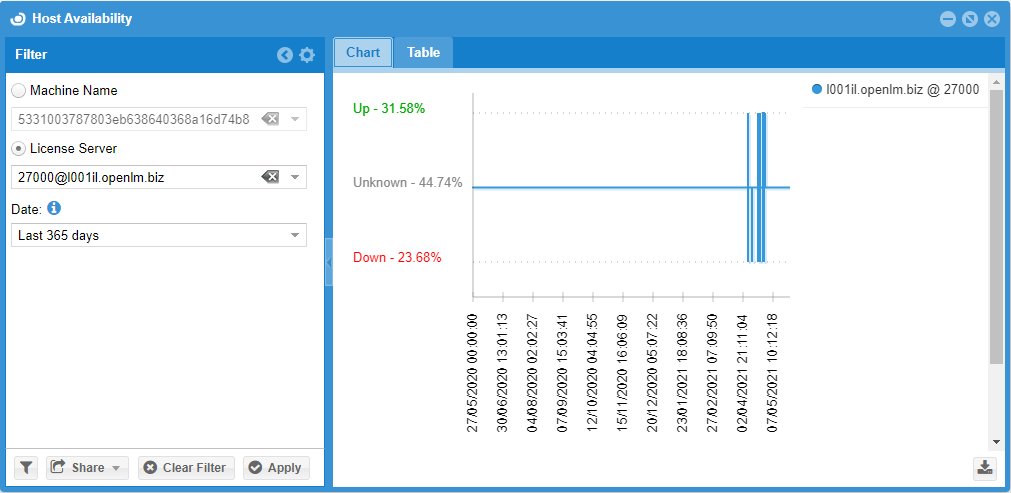Screen dimensions: 1011x493
Task: Switch to the Table tab
Action: 423,52
